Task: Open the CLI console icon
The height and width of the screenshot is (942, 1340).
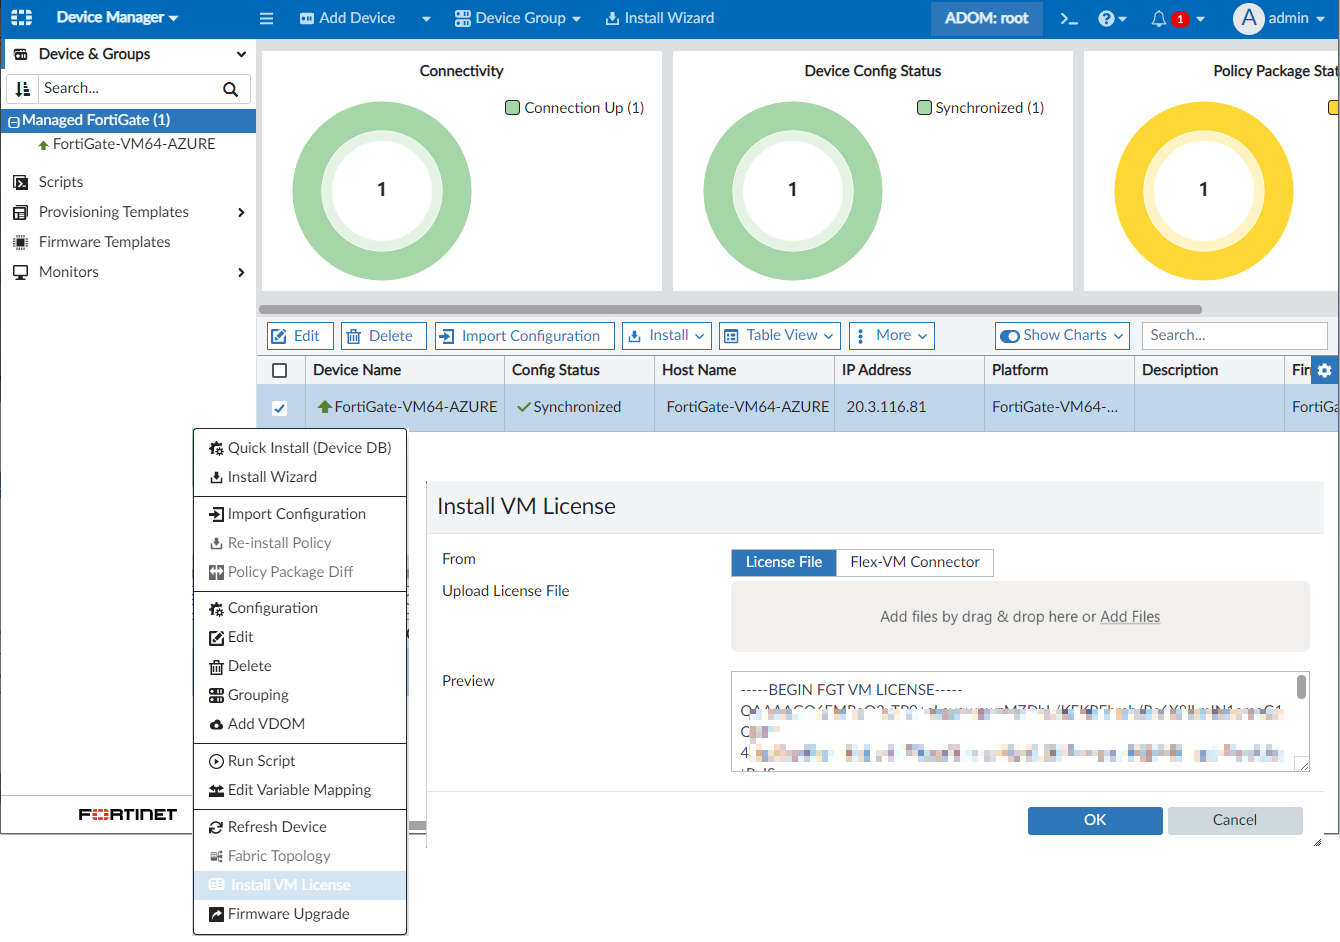Action: (x=1069, y=19)
